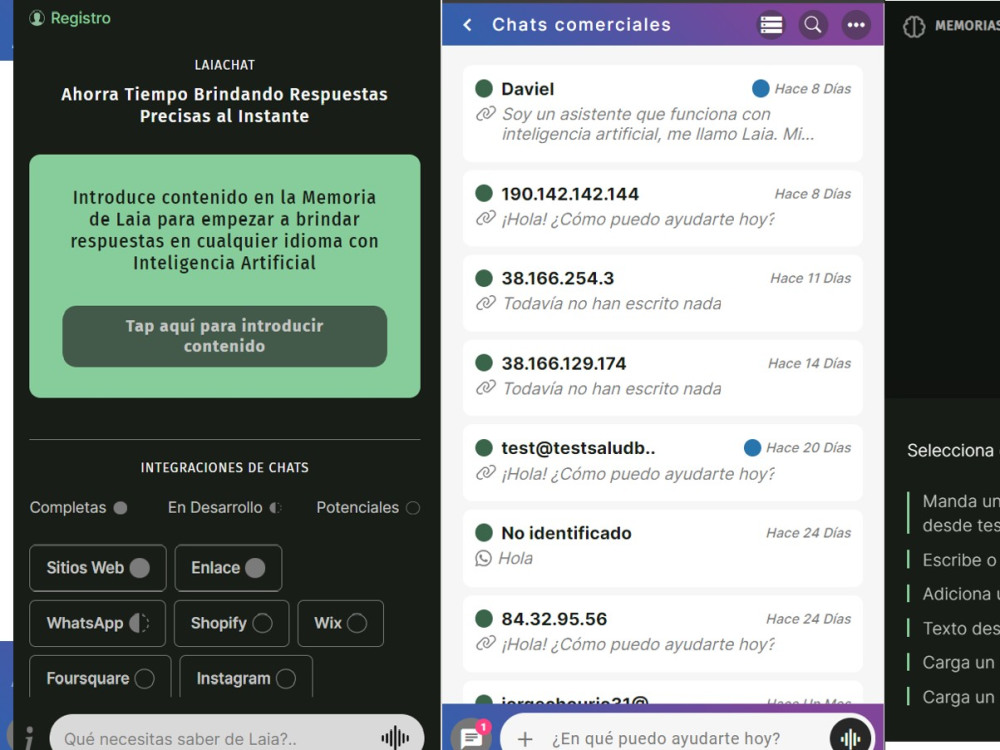
Task: Select the Foursquare integration
Action: 100,678
